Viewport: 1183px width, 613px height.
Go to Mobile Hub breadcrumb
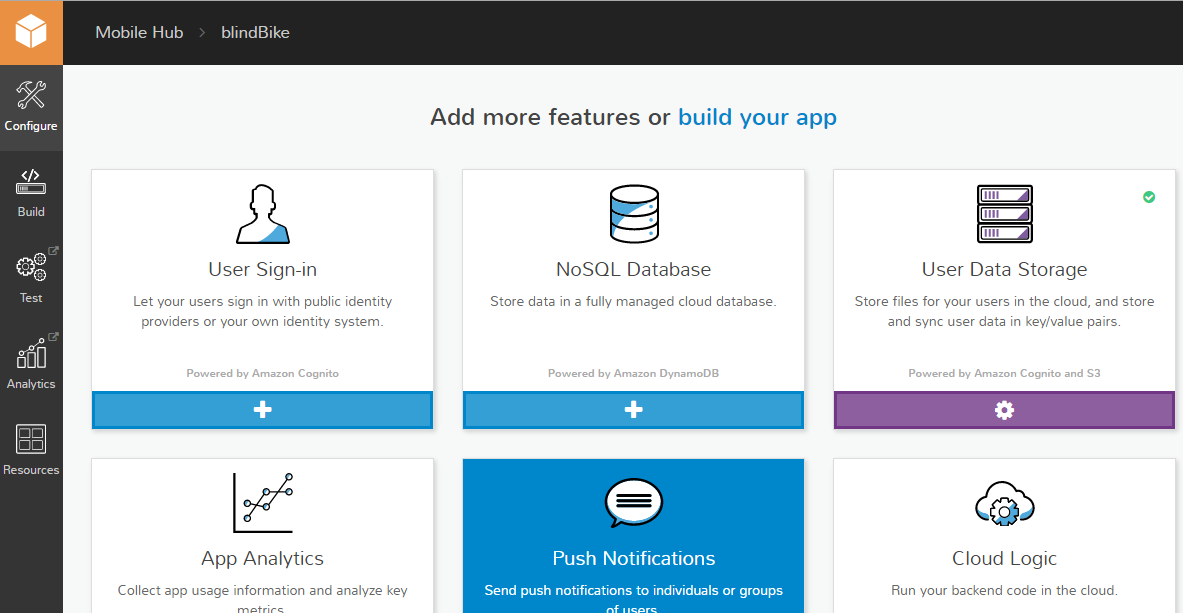[x=139, y=32]
